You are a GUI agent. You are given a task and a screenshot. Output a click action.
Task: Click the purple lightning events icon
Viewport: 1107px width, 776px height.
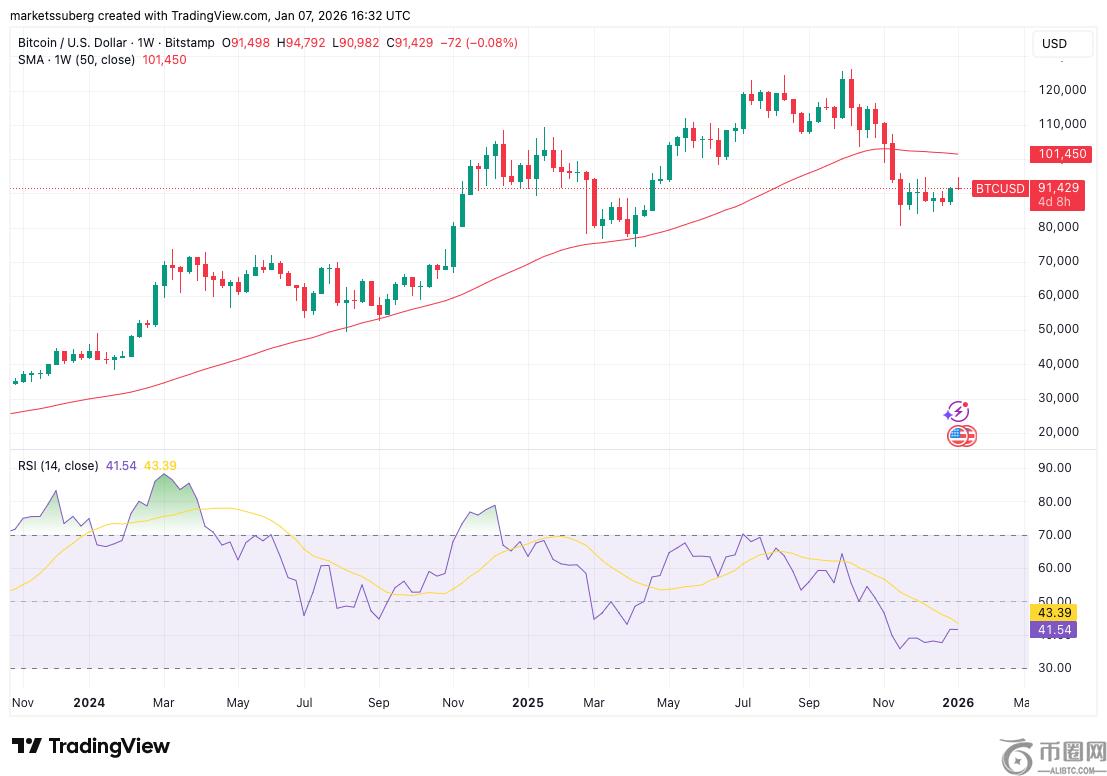(x=957, y=412)
